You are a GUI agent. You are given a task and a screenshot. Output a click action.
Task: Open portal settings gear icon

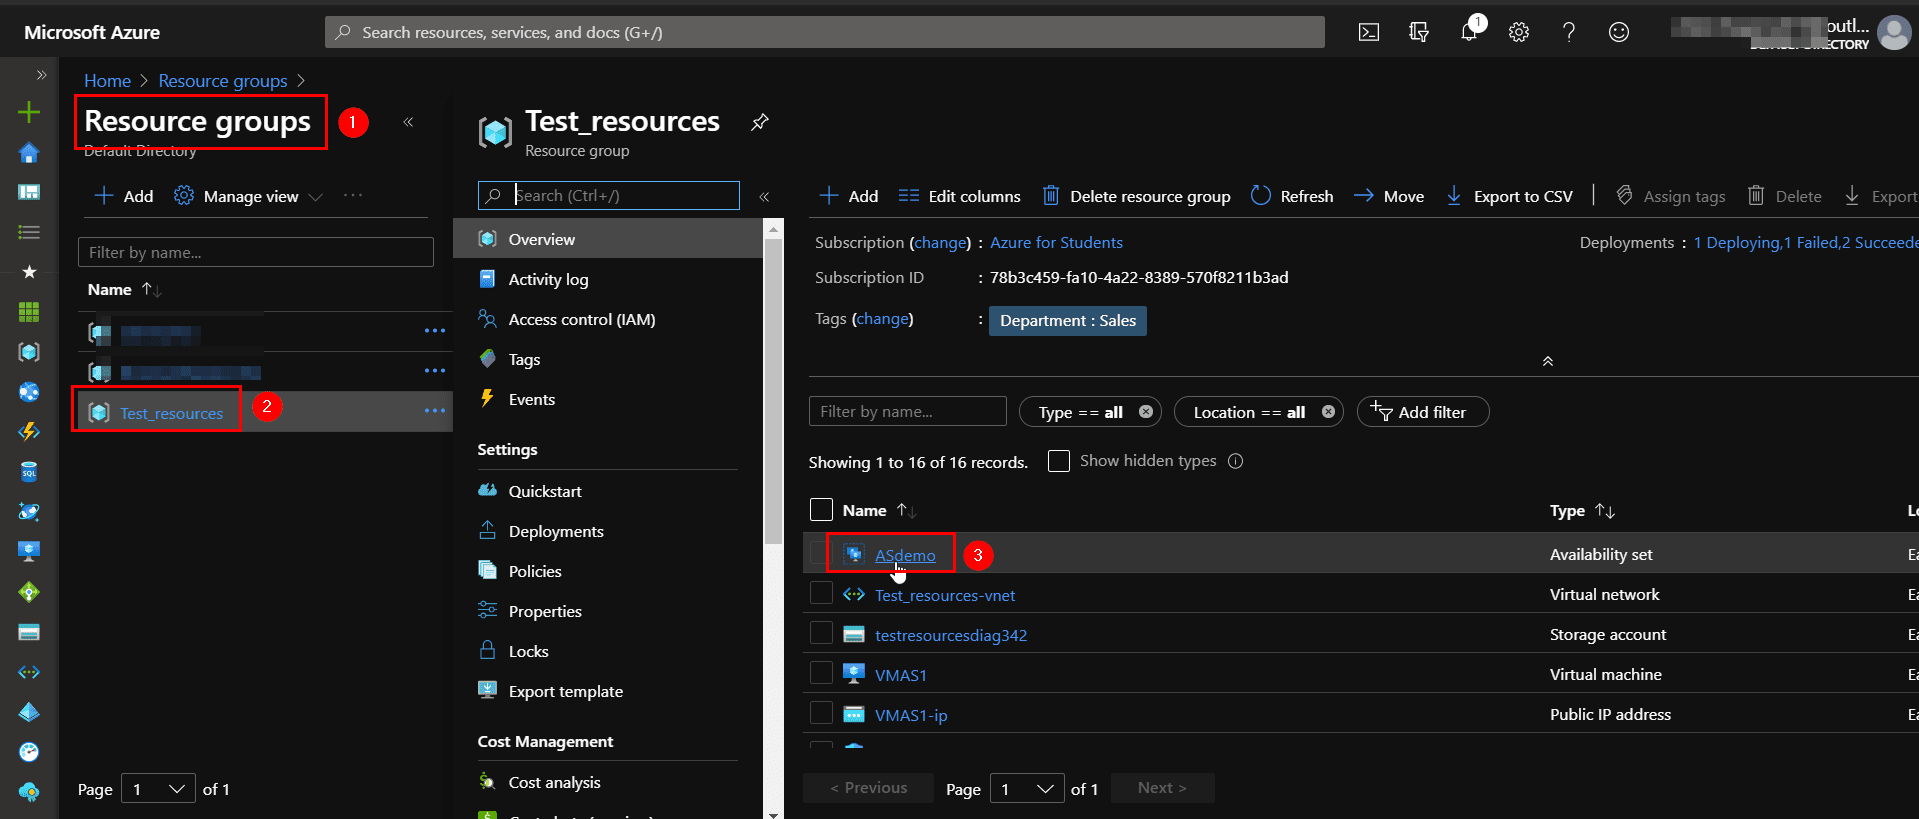click(1518, 32)
